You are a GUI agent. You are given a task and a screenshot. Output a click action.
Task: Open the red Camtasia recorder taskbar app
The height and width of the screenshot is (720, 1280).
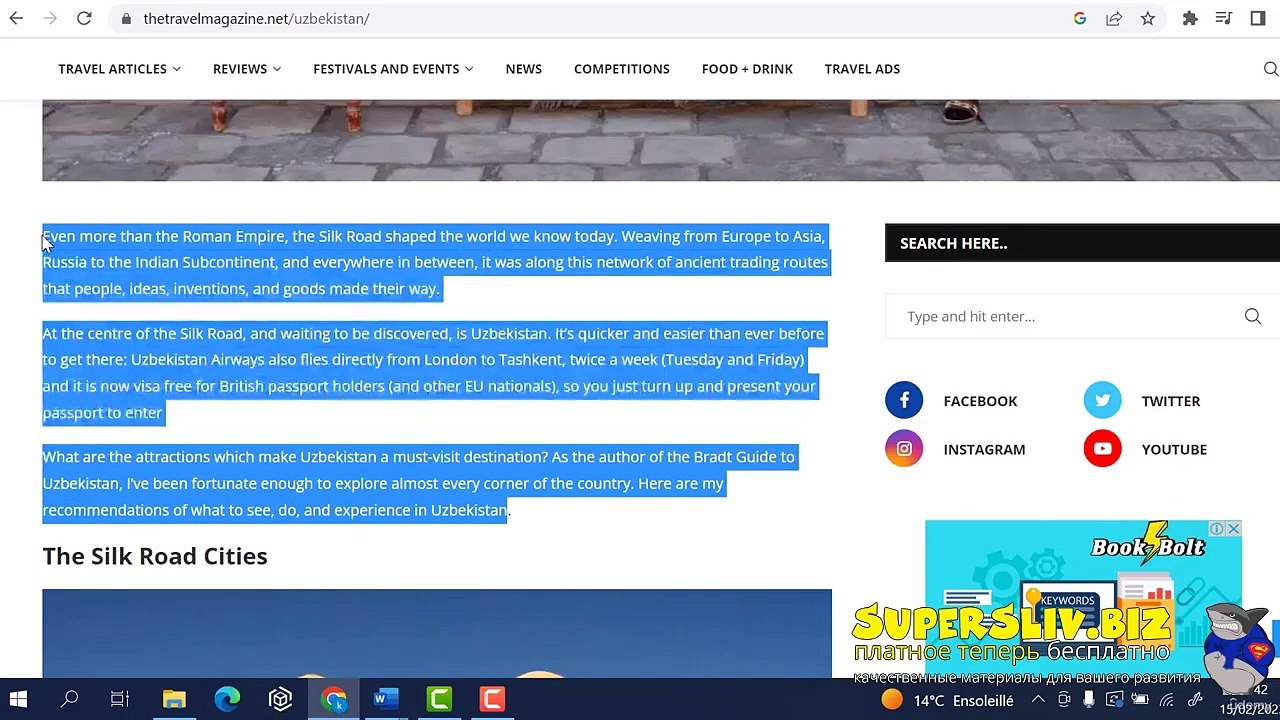click(492, 699)
